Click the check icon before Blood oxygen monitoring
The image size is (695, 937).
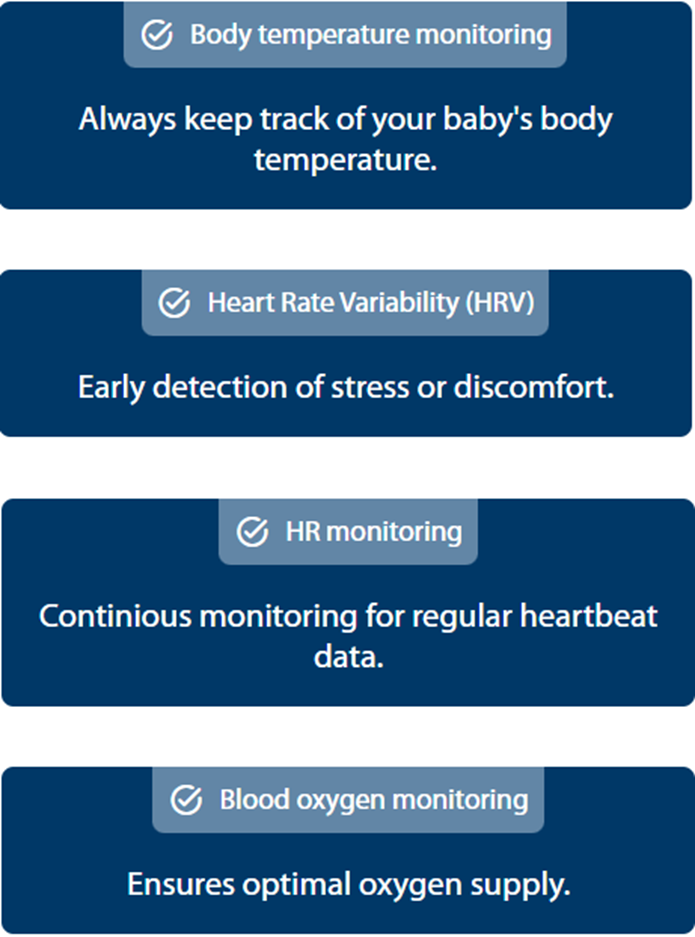[187, 800]
